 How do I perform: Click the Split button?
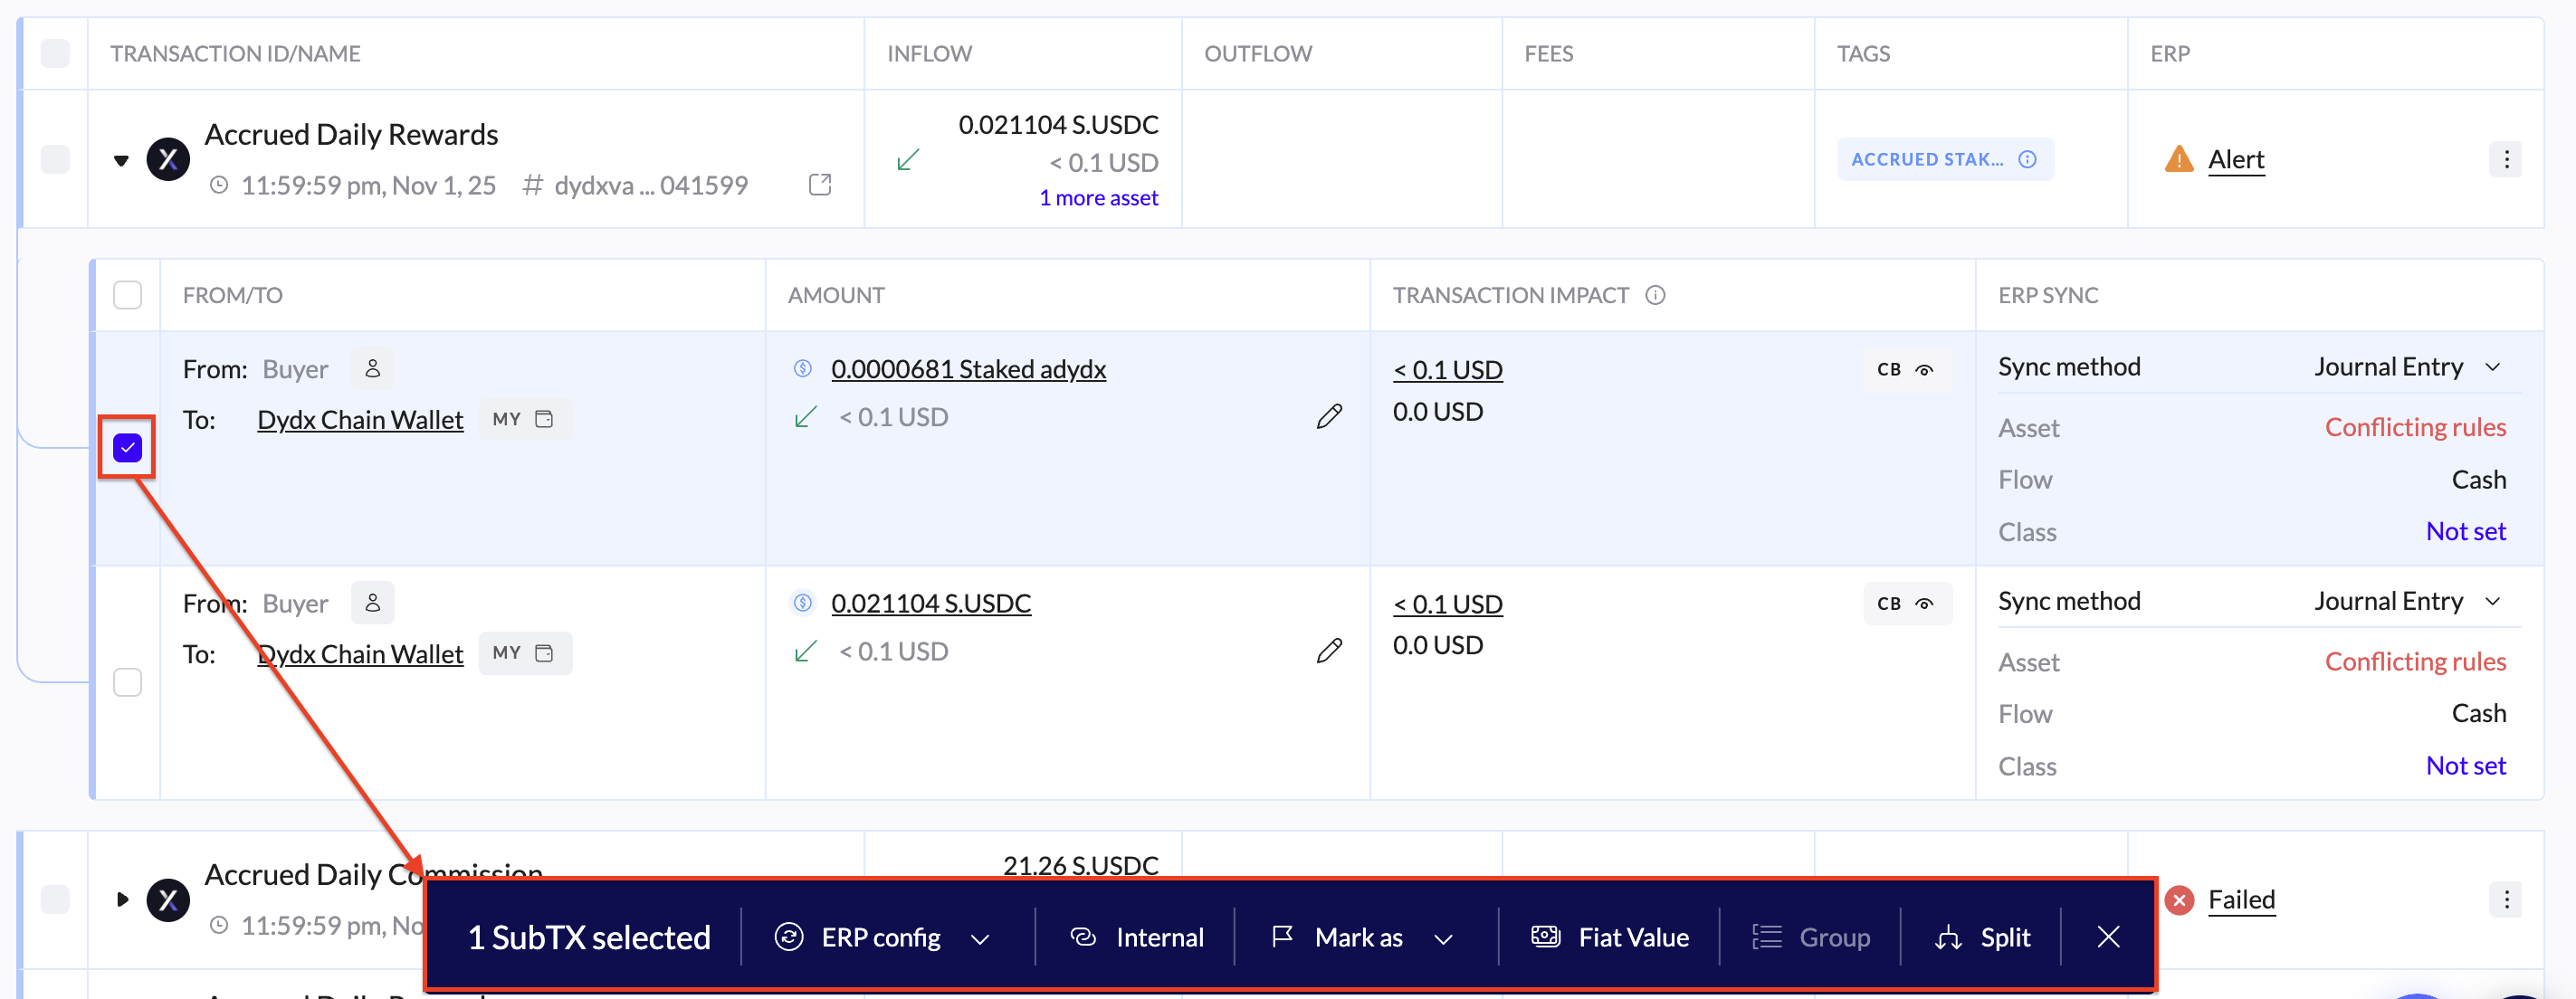pos(1983,937)
